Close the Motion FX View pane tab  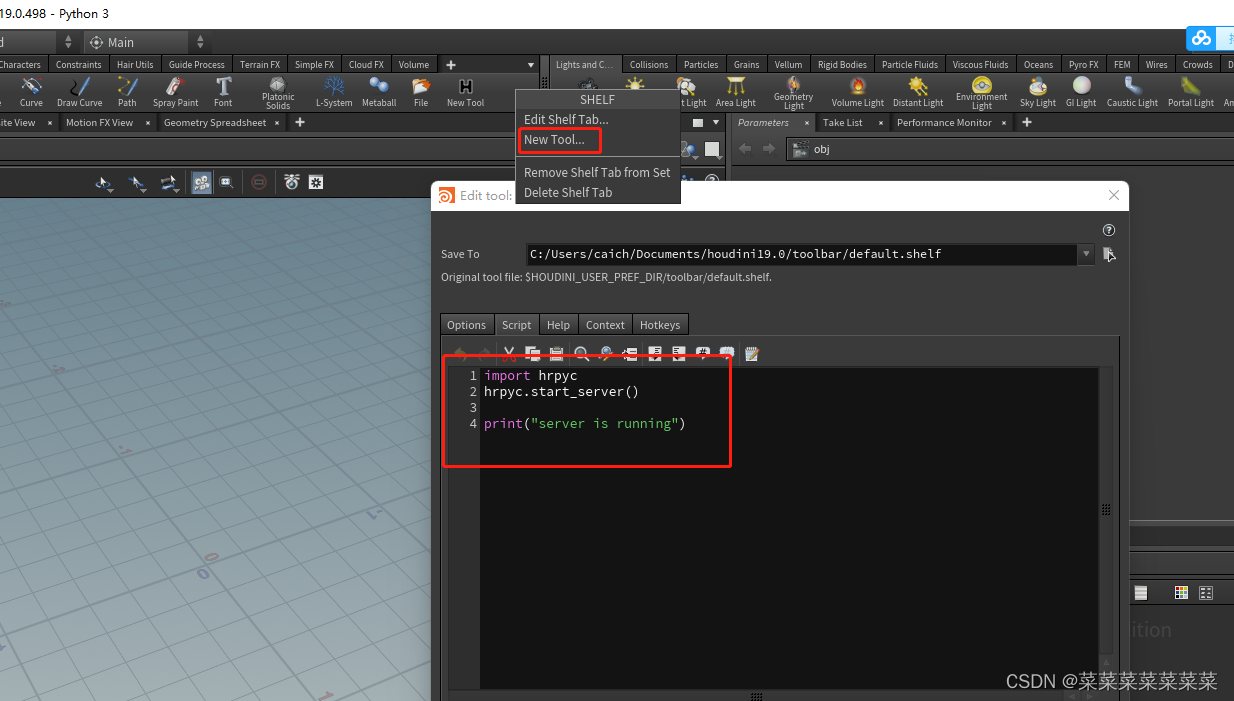pos(148,122)
